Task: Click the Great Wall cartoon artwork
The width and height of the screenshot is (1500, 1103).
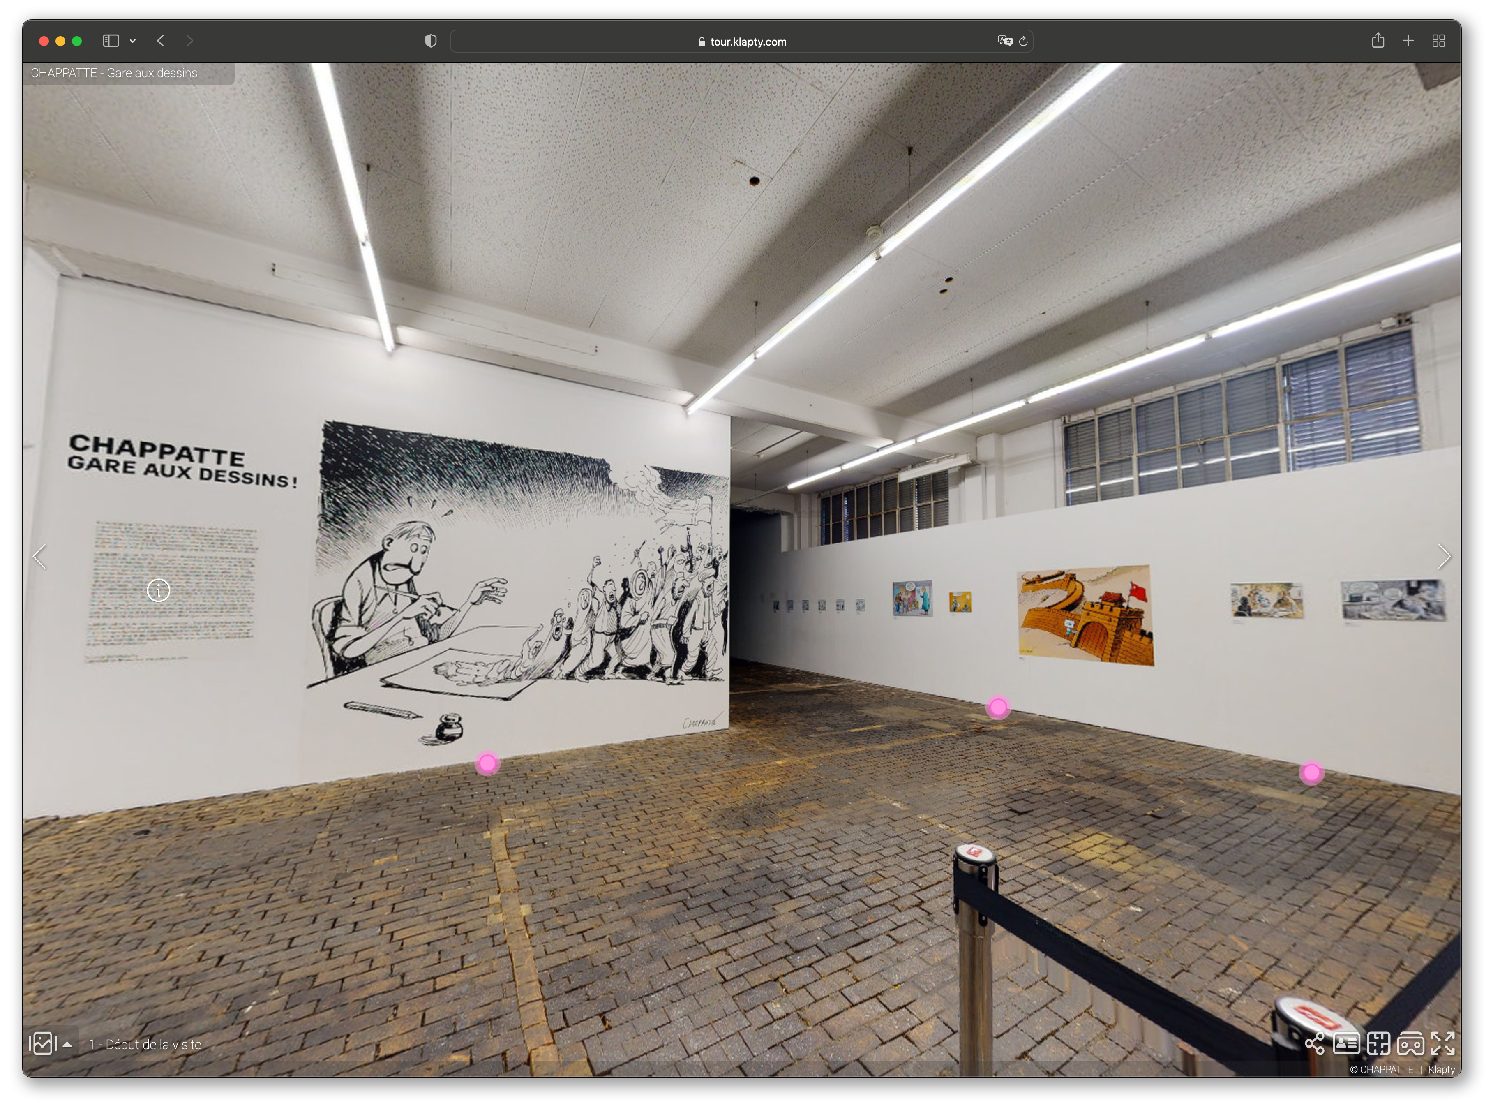Action: [x=1086, y=614]
